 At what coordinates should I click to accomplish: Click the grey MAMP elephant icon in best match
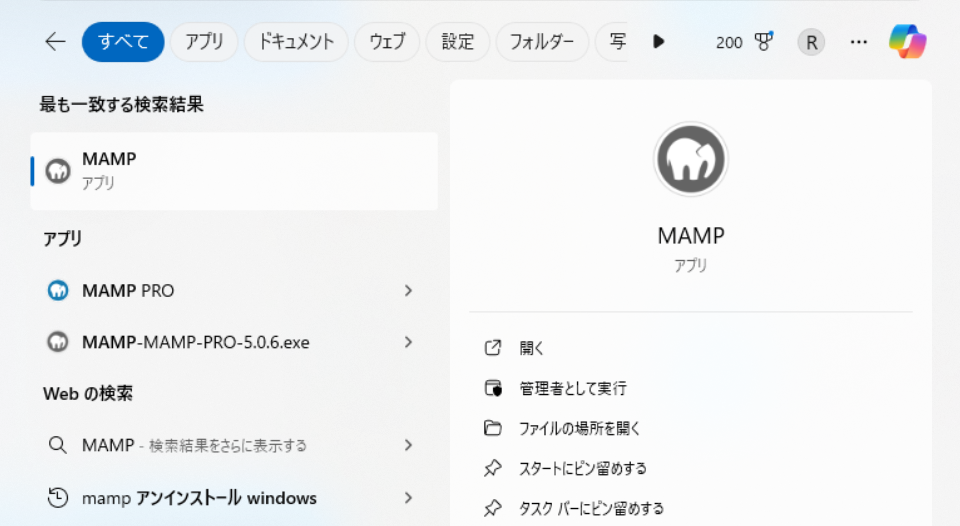click(x=58, y=171)
